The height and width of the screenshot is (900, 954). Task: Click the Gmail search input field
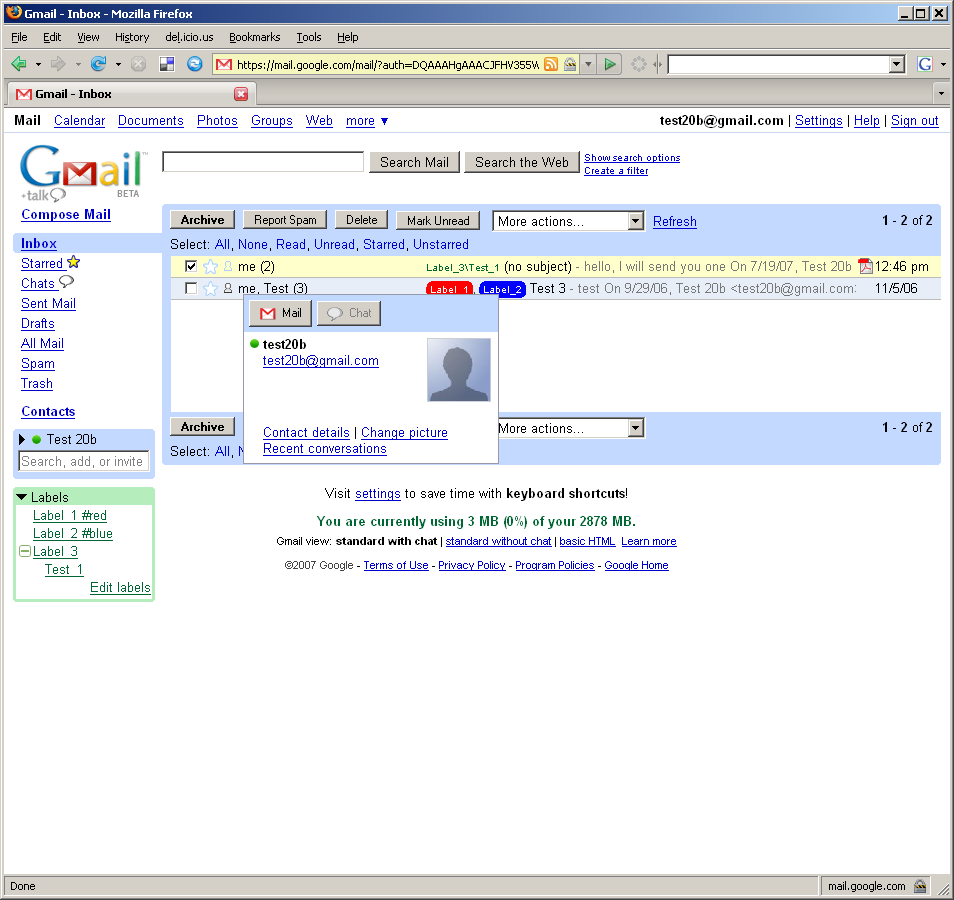[263, 162]
